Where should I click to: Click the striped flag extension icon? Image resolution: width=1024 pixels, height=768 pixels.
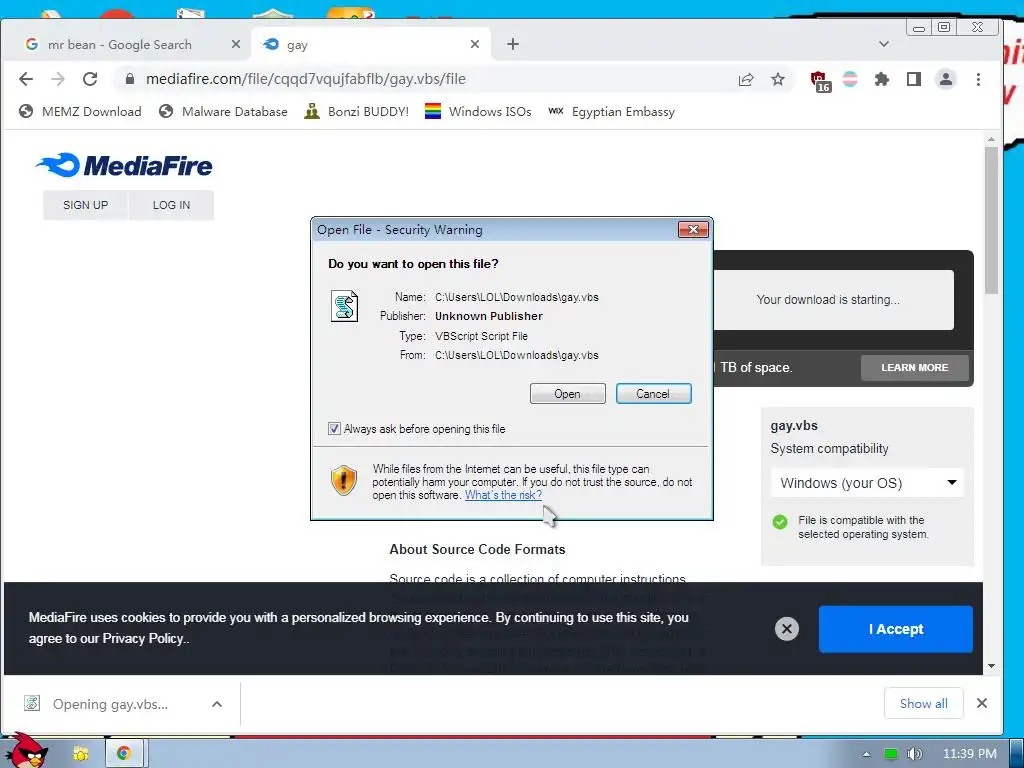[x=850, y=80]
